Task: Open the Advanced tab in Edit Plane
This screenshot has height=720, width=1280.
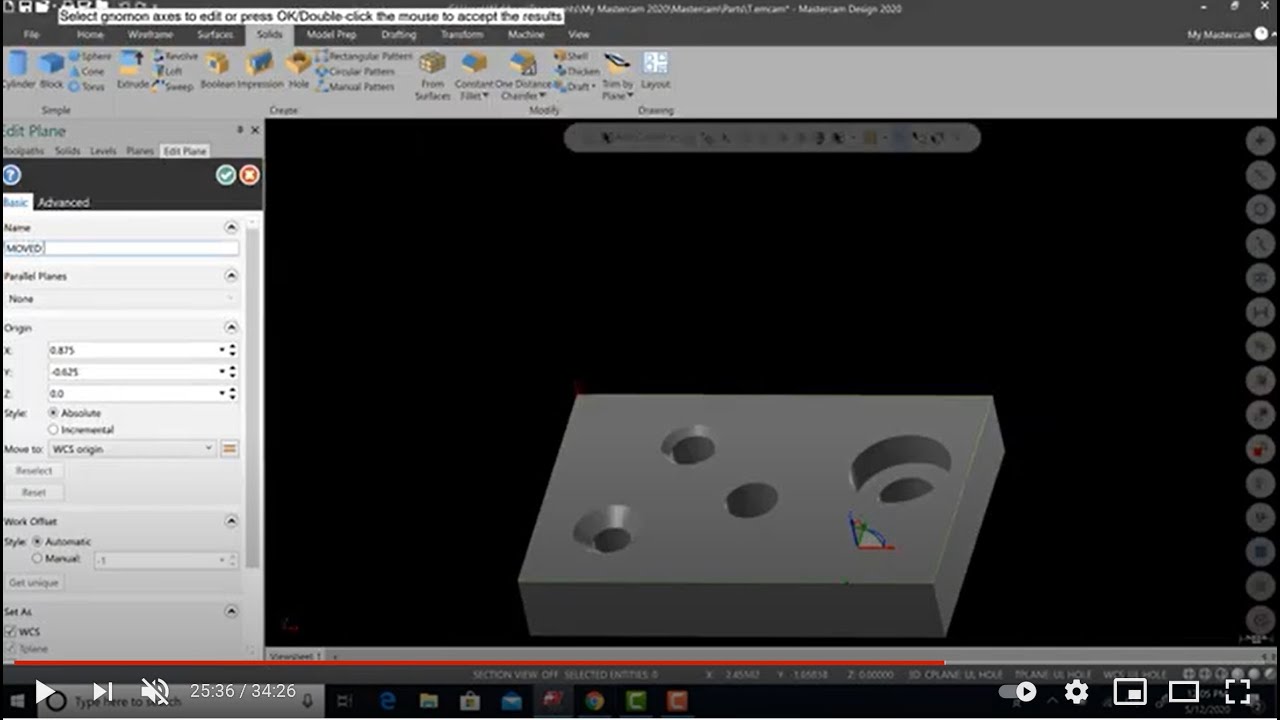Action: [x=63, y=202]
